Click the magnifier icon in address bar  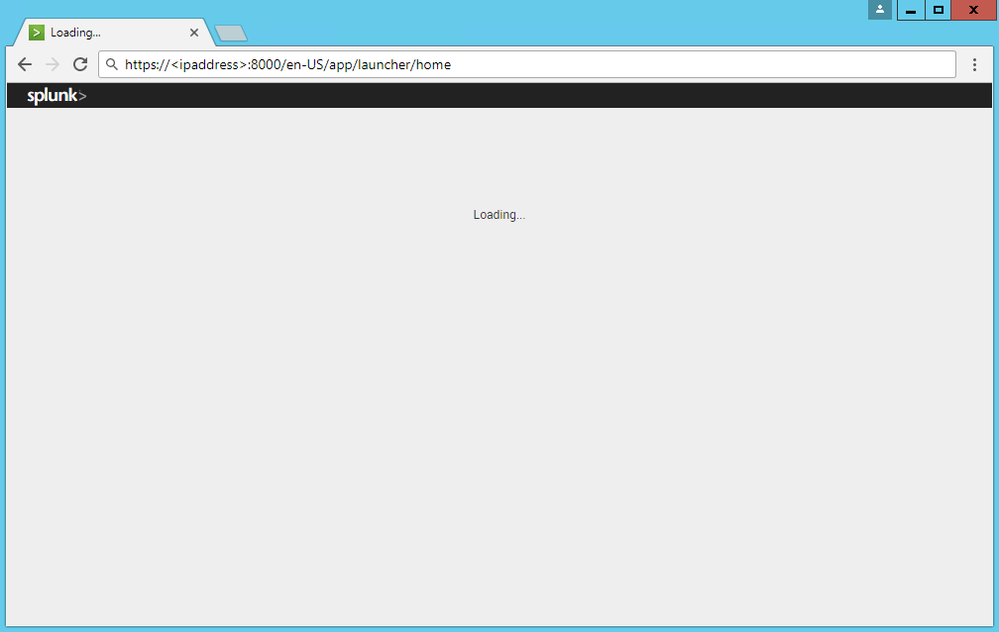pyautogui.click(x=112, y=65)
